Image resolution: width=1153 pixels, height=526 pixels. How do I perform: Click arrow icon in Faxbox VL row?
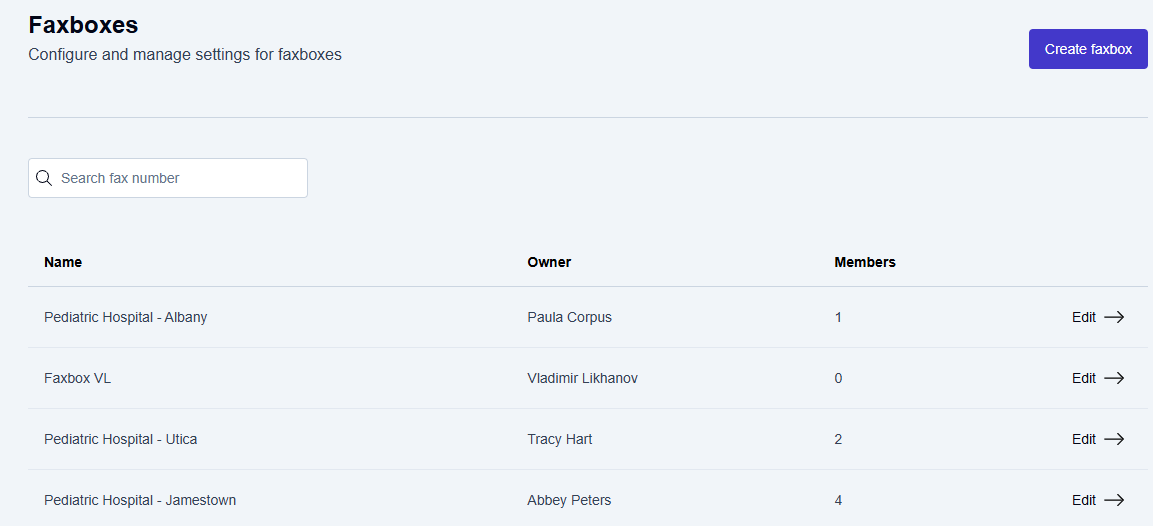click(x=1114, y=378)
